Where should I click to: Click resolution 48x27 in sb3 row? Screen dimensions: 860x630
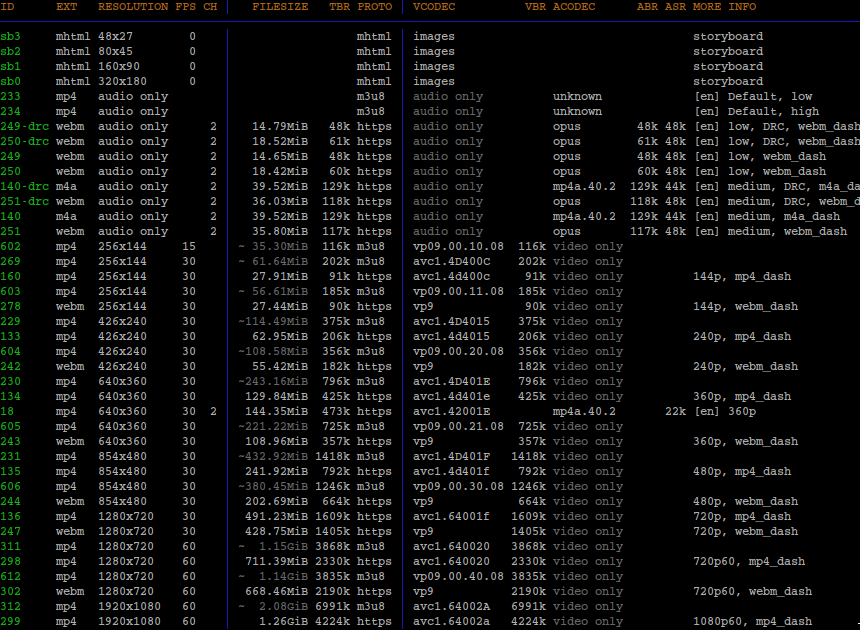point(115,36)
